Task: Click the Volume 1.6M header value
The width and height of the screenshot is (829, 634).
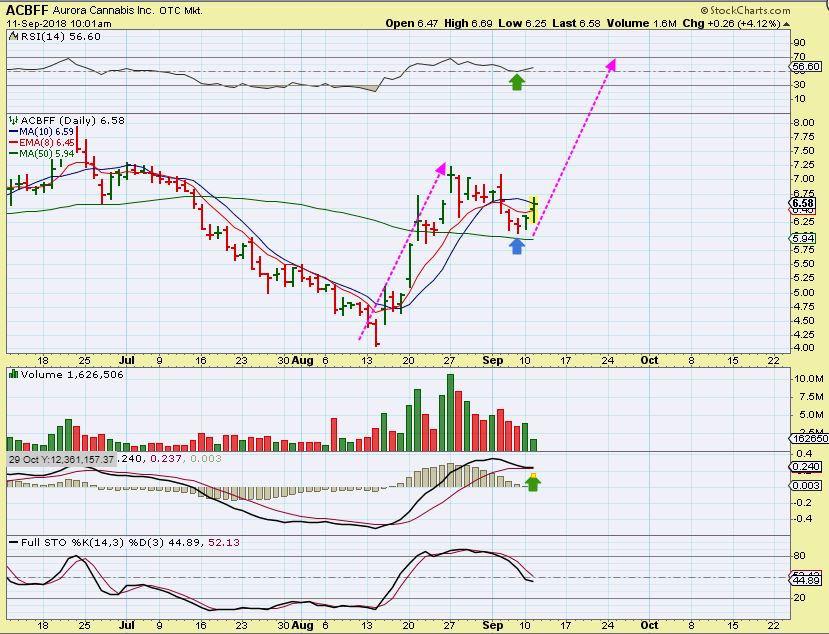Action: [641, 23]
